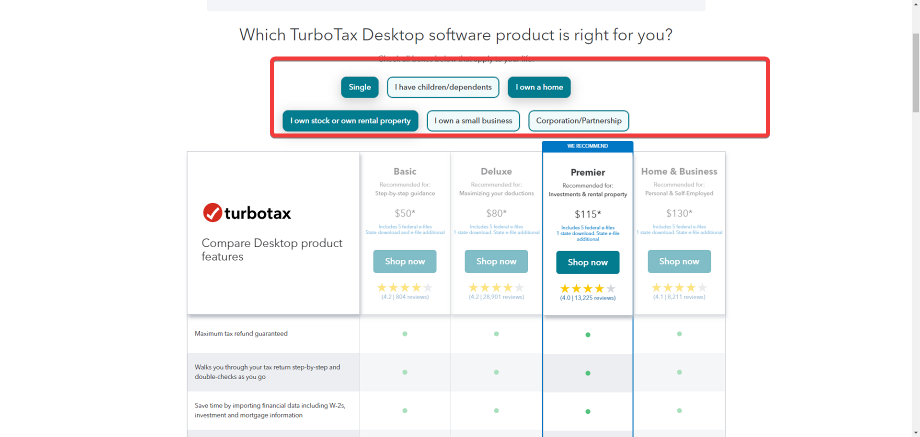Open Basic star rating reviews

405,287
